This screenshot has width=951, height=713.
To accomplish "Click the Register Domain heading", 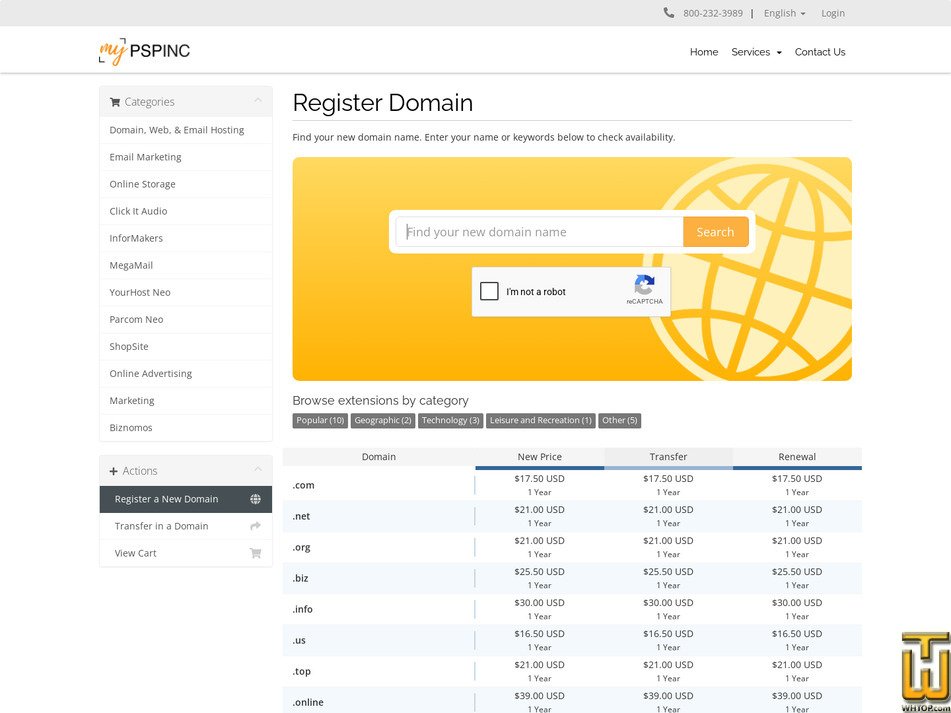I will pyautogui.click(x=383, y=102).
